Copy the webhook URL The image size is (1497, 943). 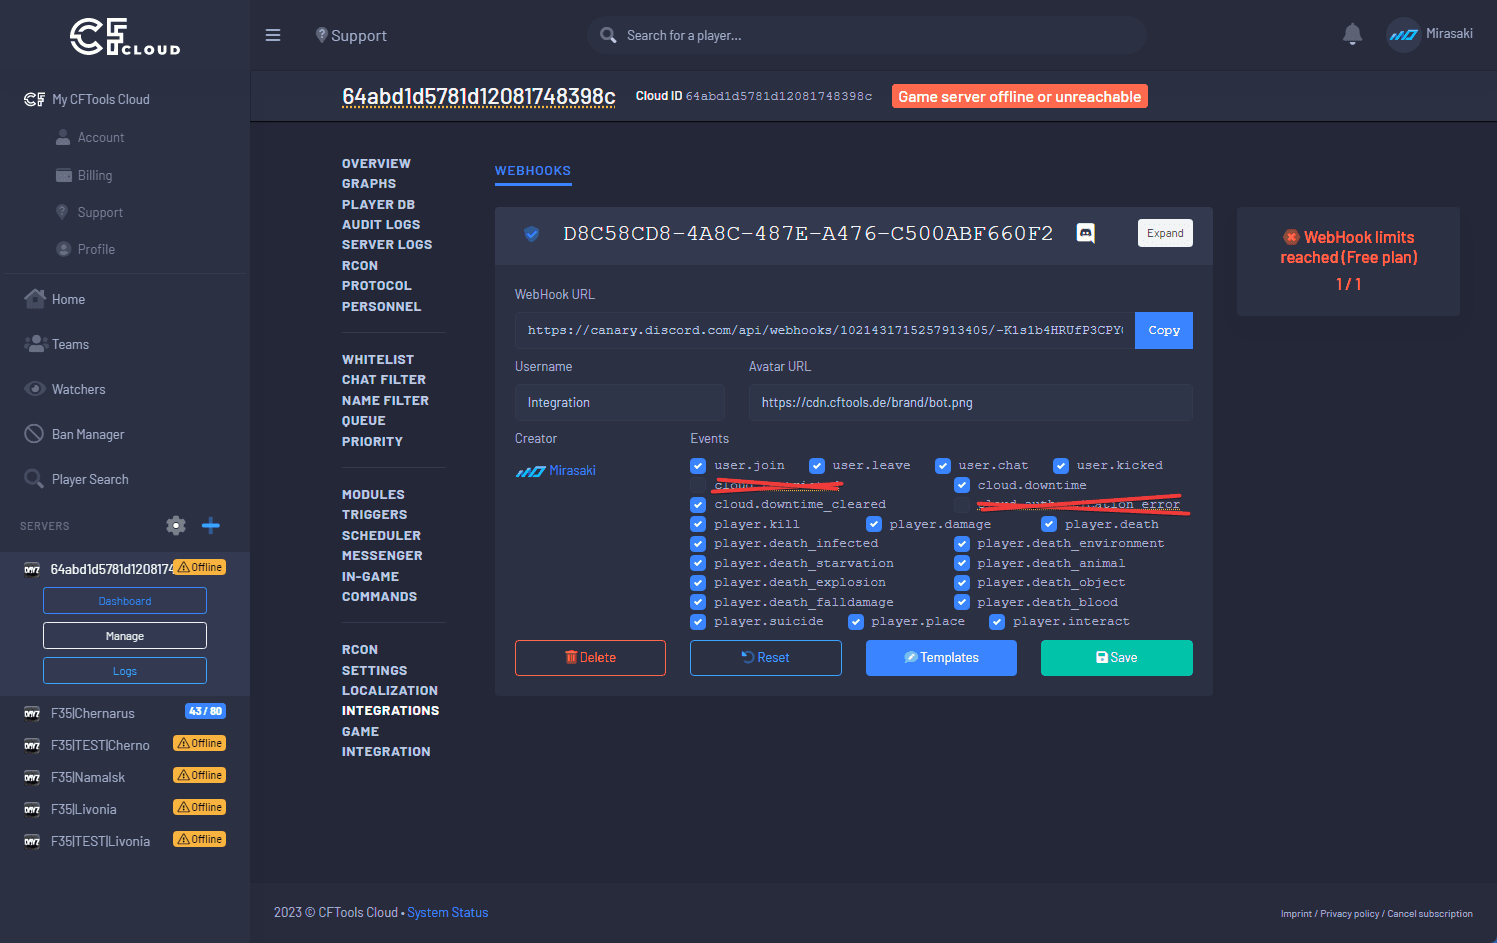pos(1164,330)
